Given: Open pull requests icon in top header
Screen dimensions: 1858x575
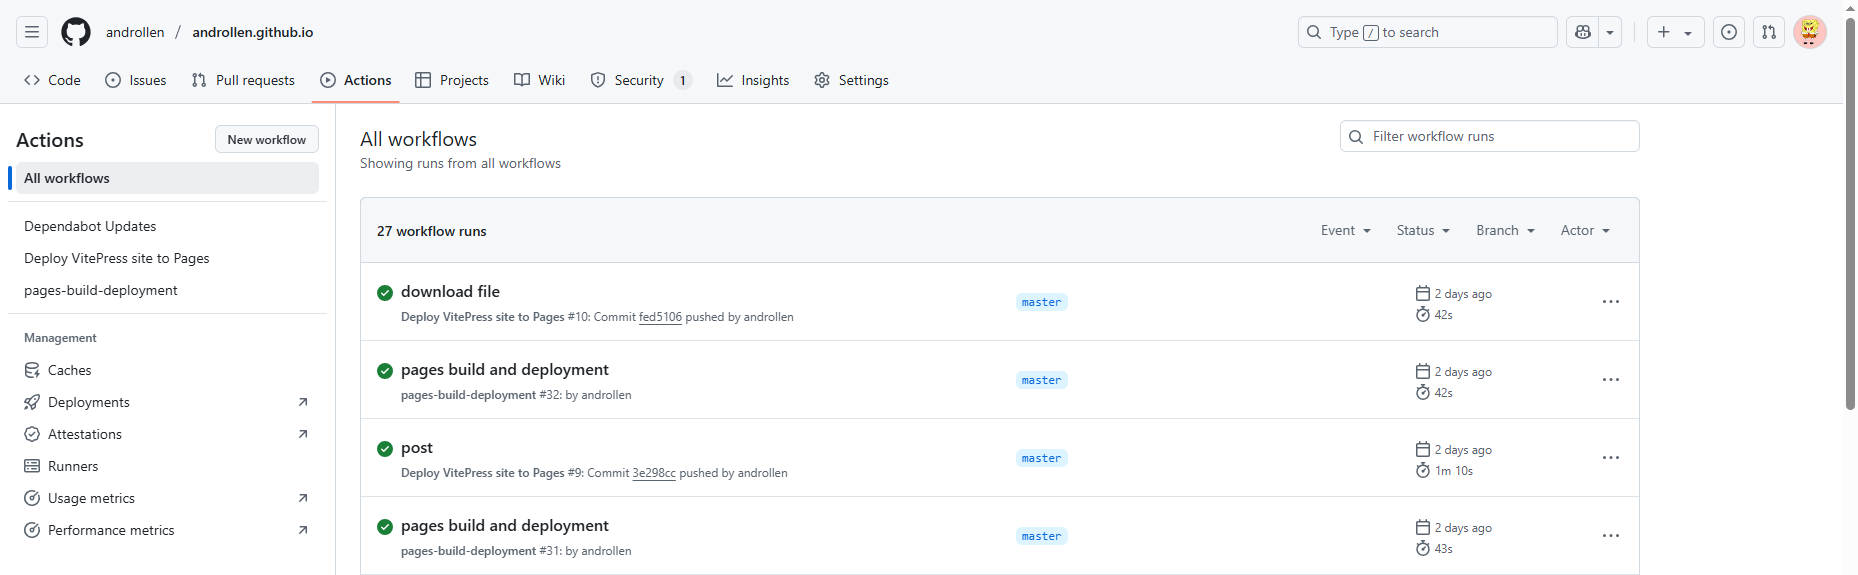Looking at the screenshot, I should [x=1769, y=32].
